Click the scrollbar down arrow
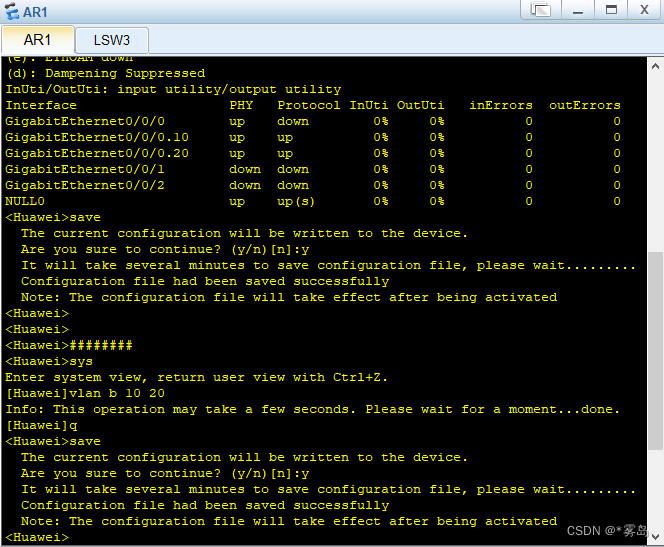Viewport: 664px width, 547px height. click(656, 537)
